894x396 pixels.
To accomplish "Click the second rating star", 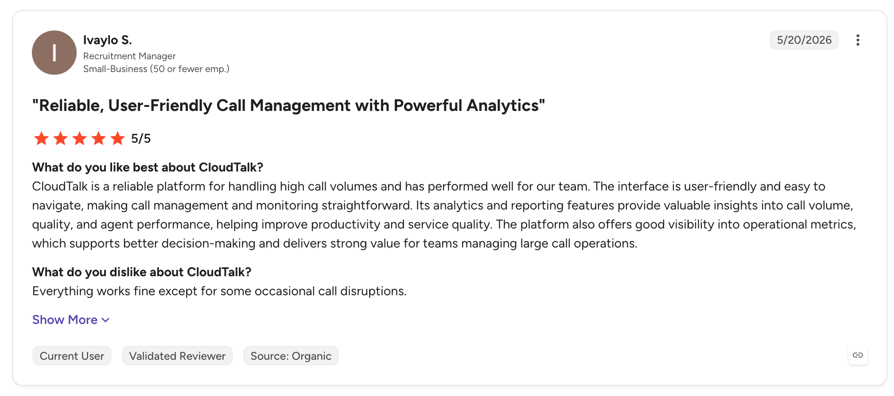I will (x=60, y=138).
